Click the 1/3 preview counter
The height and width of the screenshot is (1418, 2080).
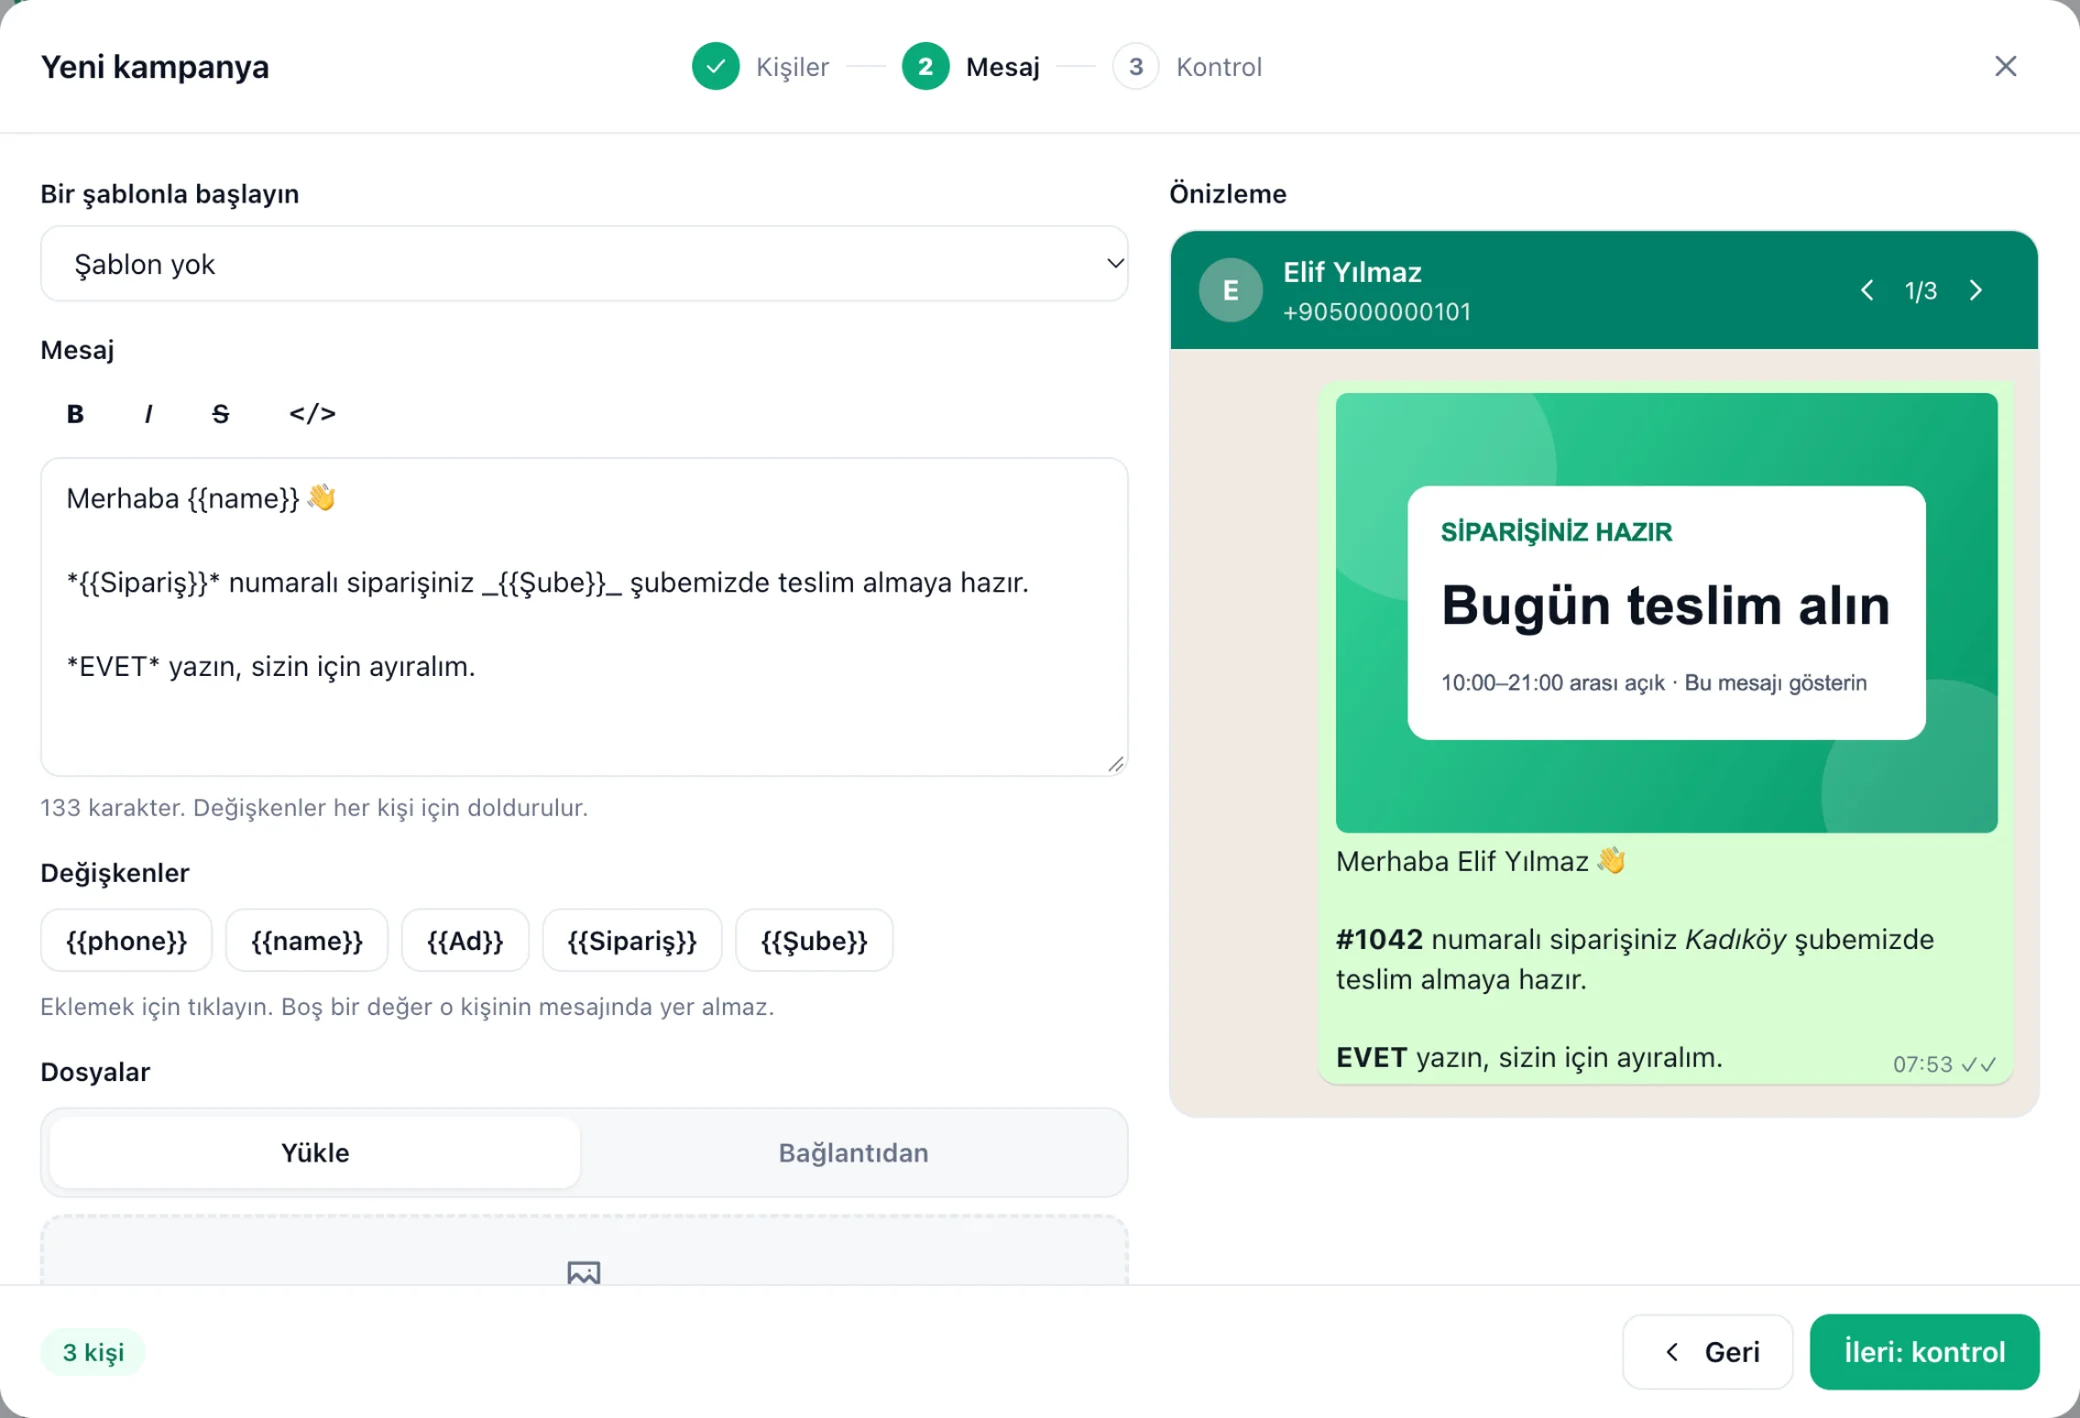[1921, 291]
